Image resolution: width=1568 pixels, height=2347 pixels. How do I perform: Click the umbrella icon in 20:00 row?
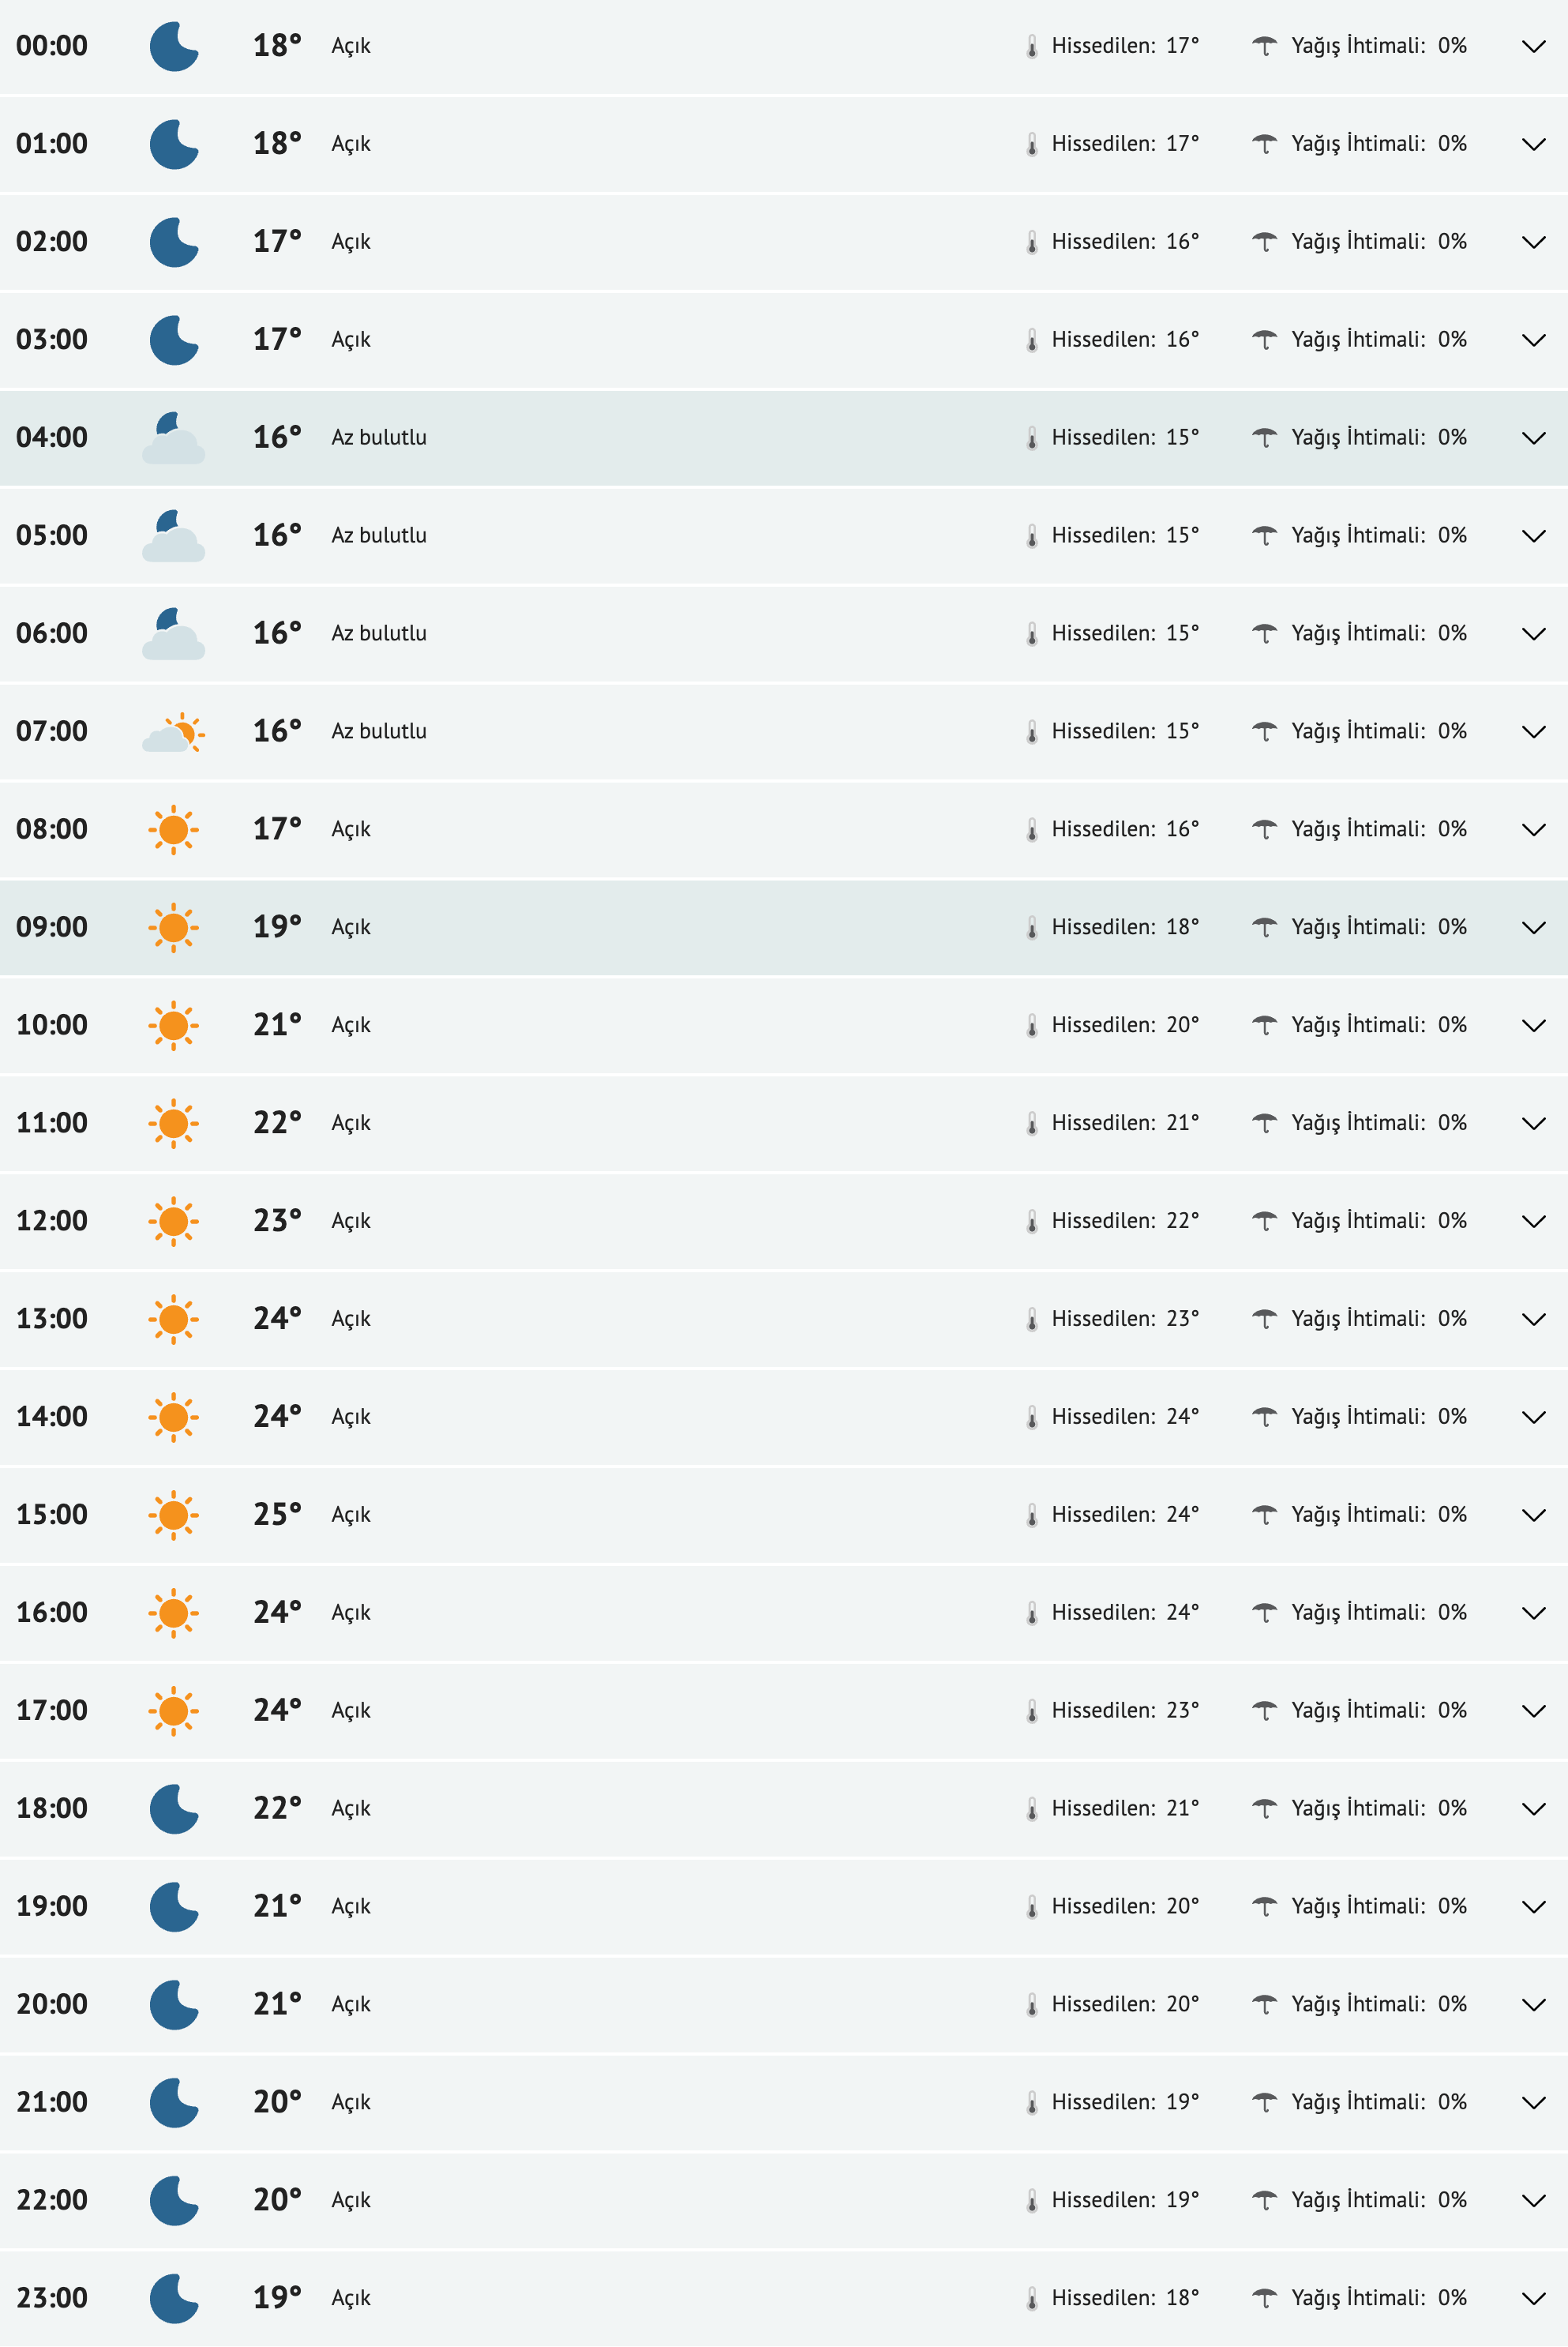1264,2004
